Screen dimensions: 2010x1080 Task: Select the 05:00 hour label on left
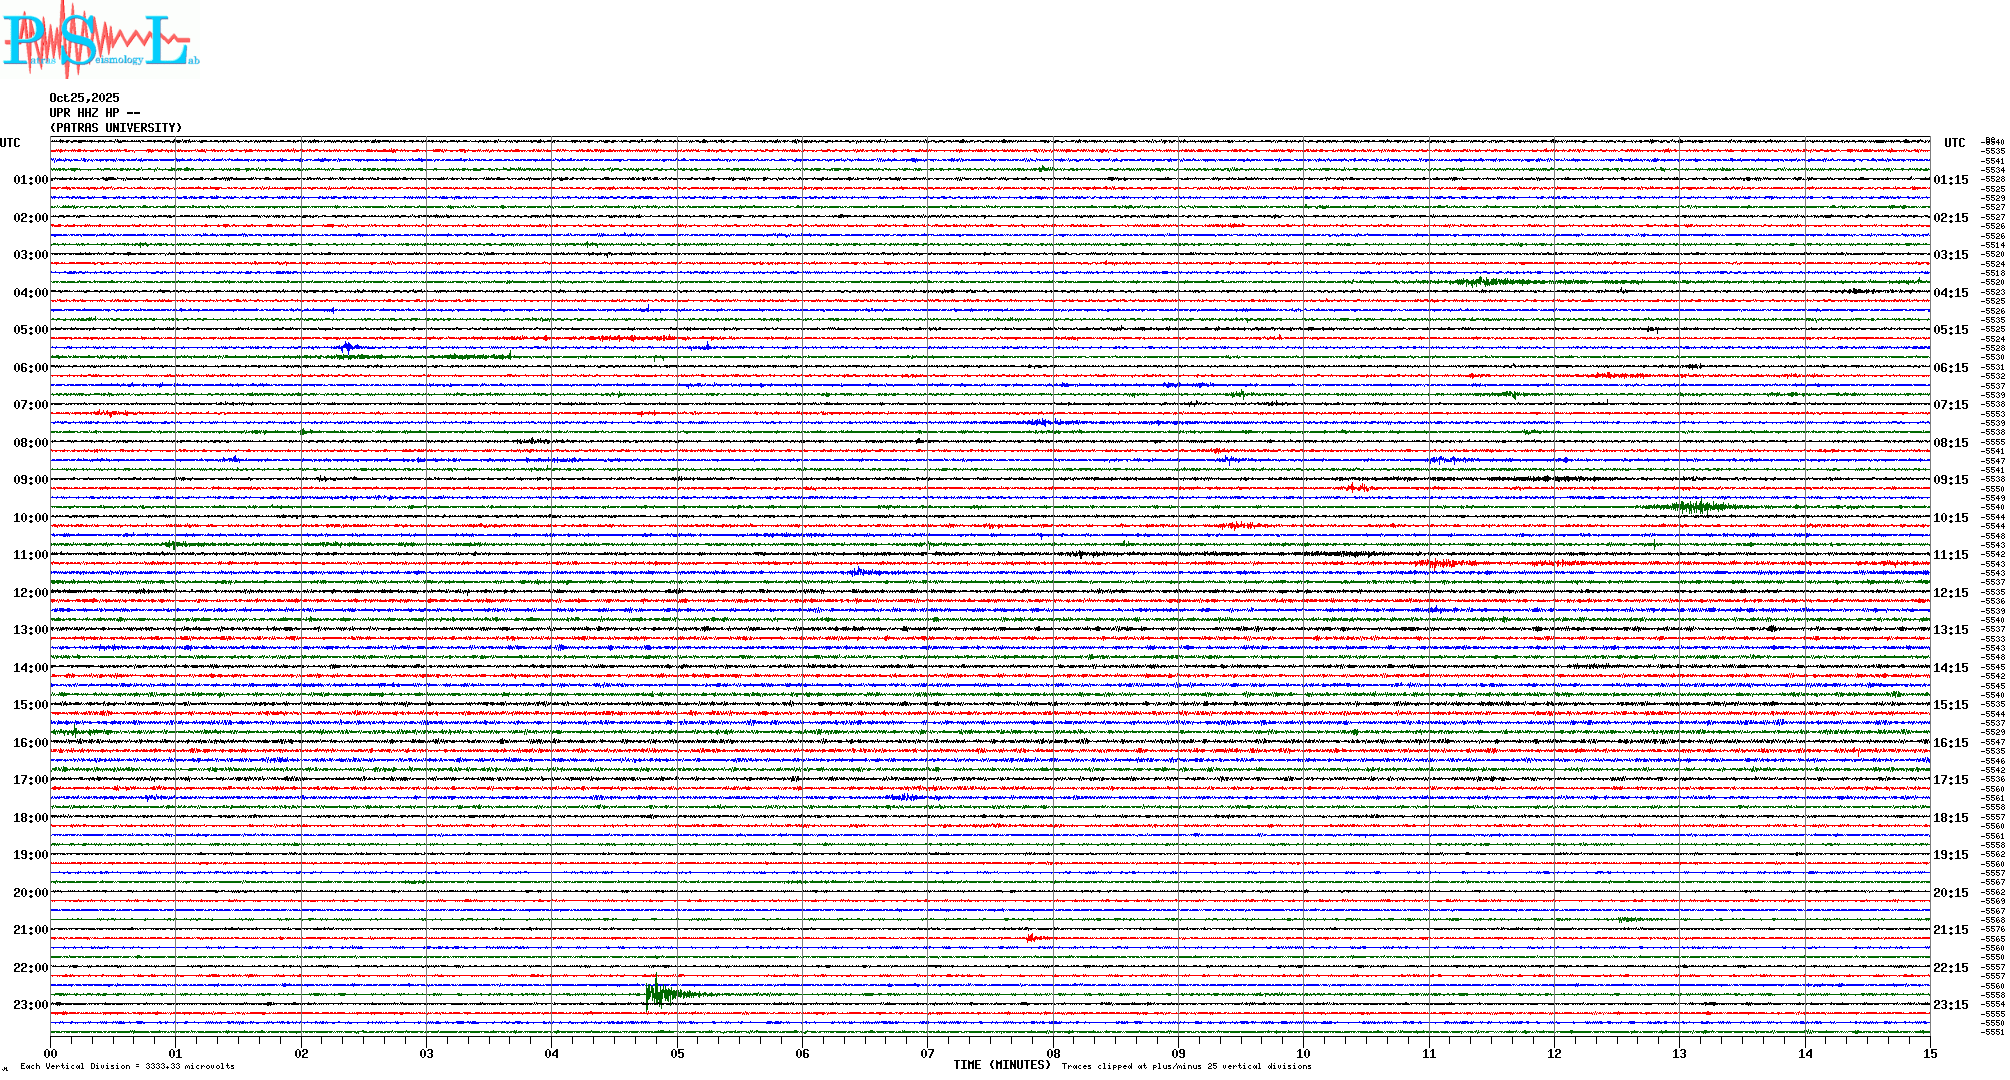coord(30,330)
